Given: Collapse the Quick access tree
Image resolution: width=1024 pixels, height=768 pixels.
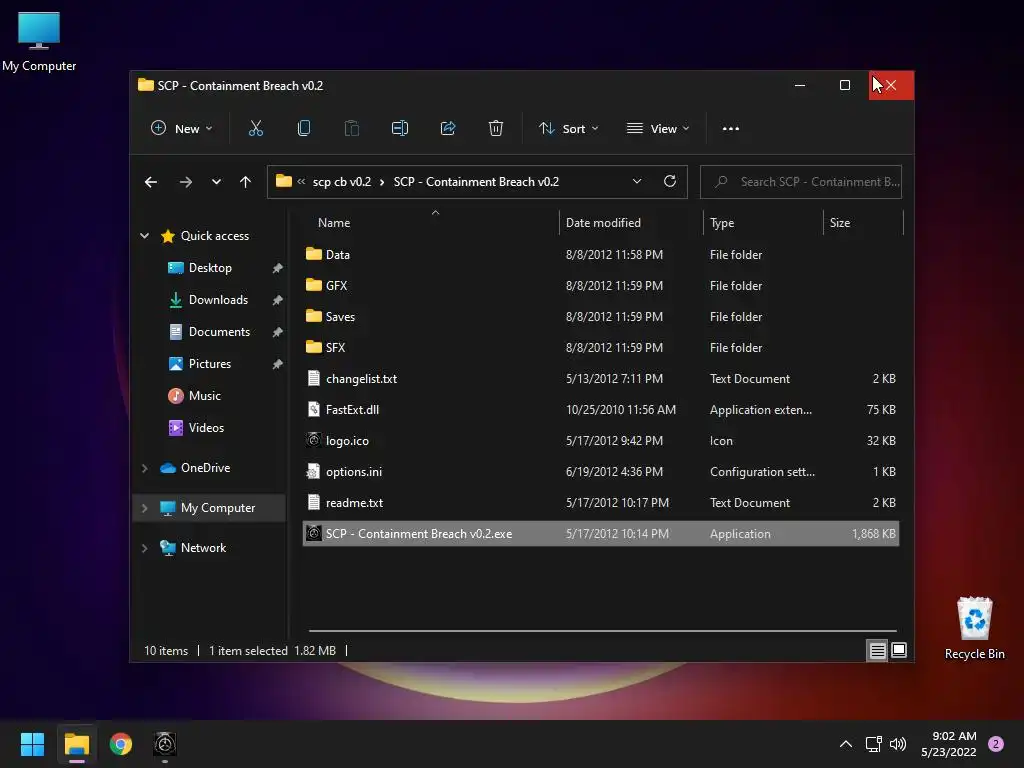Looking at the screenshot, I should coord(144,236).
